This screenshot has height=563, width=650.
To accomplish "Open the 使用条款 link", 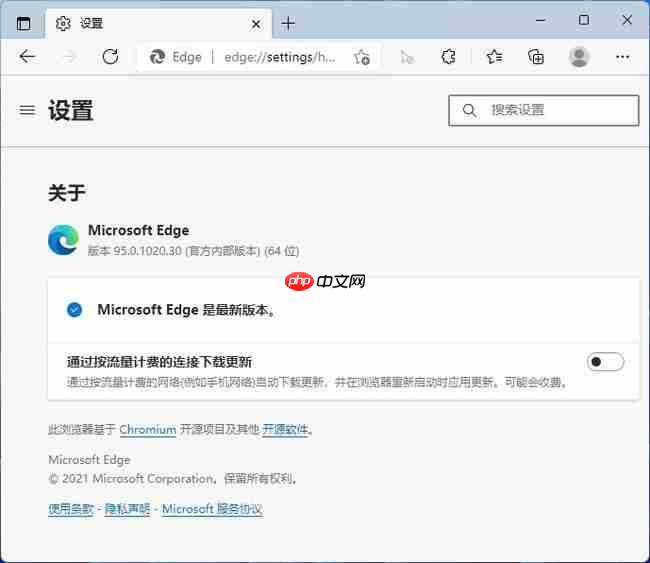I will click(x=71, y=509).
